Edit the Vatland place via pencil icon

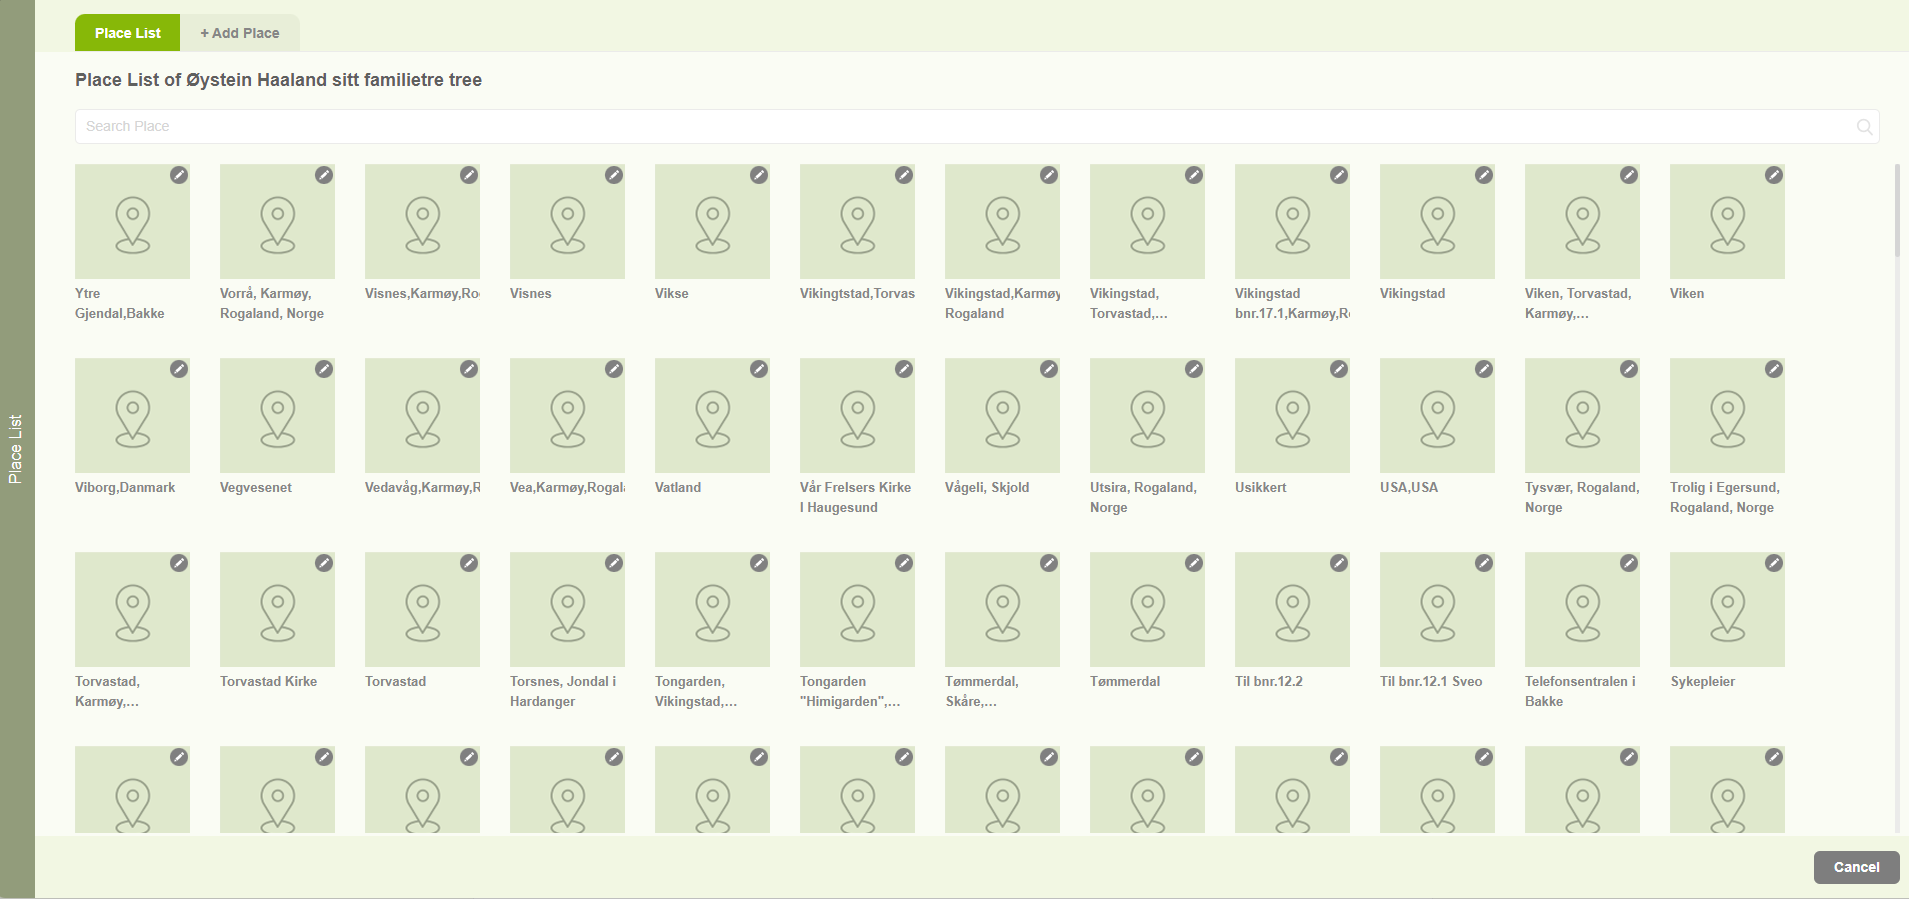coord(759,369)
